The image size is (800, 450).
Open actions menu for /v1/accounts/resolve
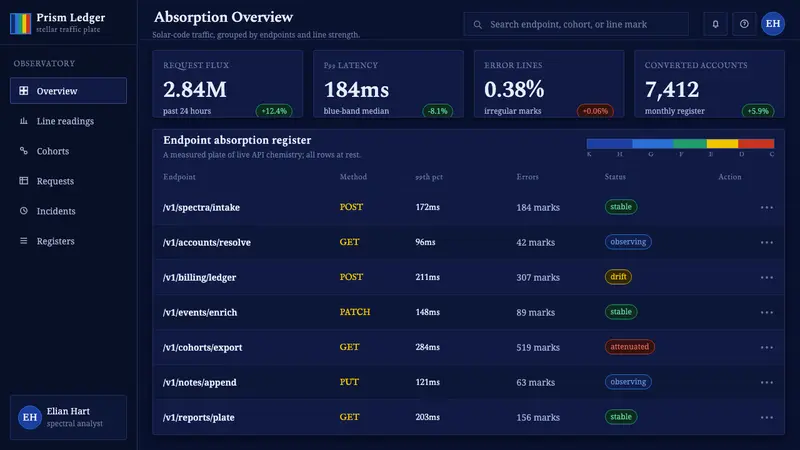[766, 242]
